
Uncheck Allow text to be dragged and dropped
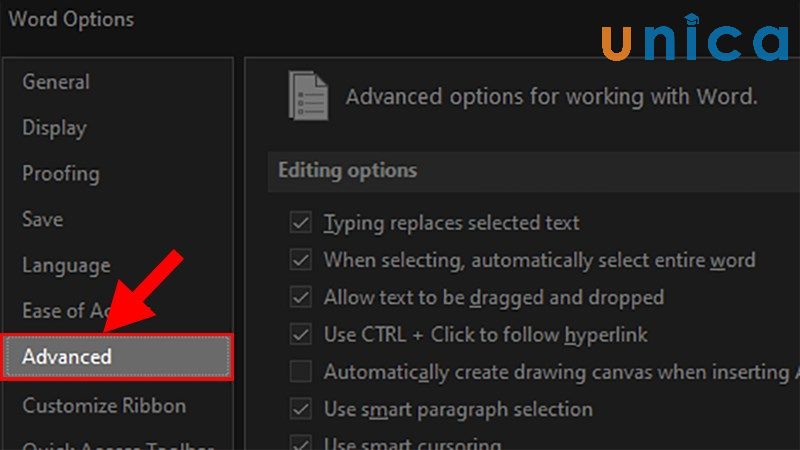pos(300,297)
